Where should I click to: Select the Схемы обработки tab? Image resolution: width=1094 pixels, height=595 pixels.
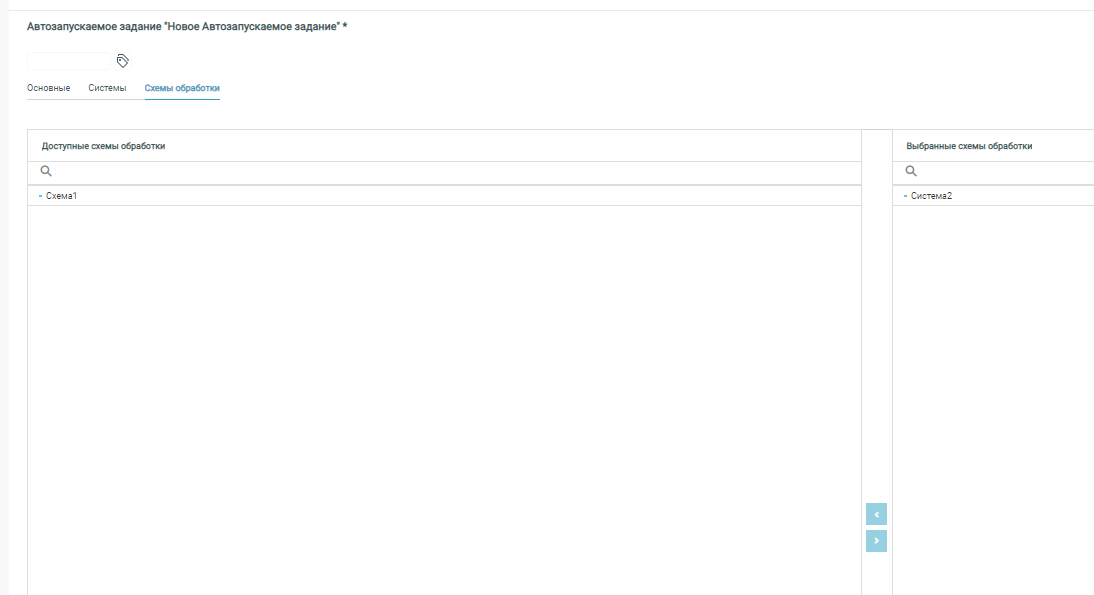(x=182, y=89)
